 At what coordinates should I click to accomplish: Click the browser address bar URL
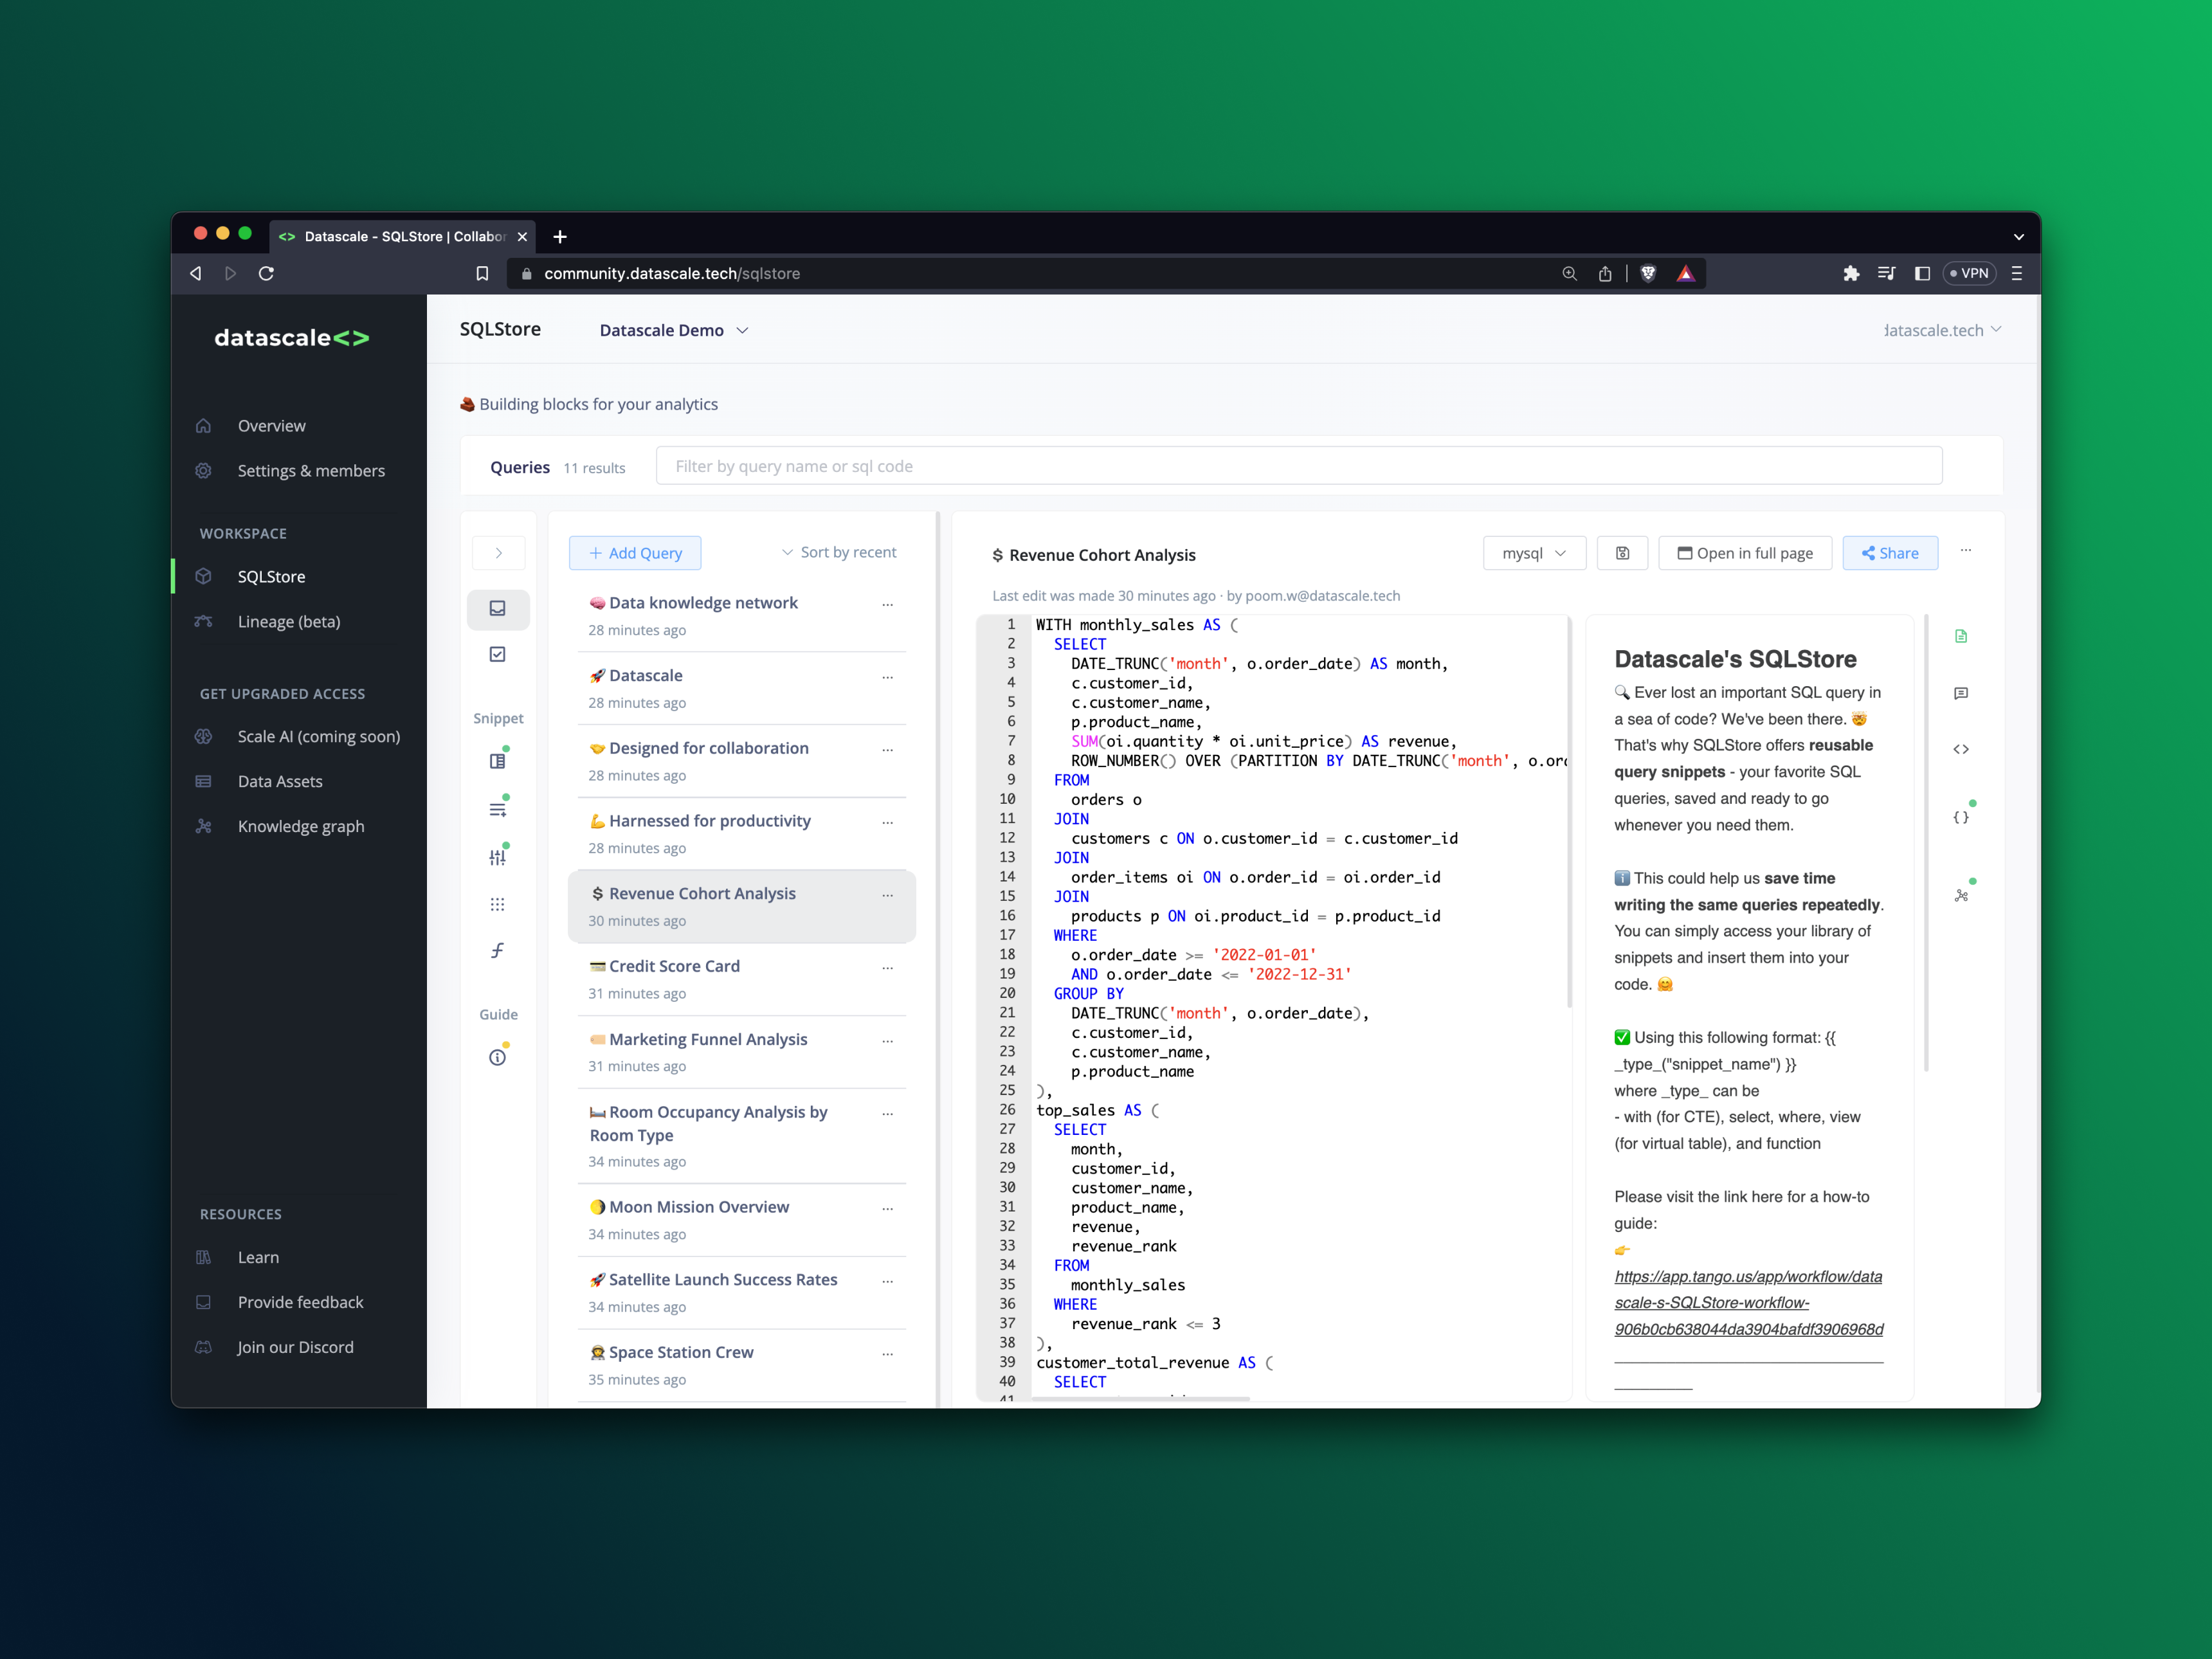[671, 273]
